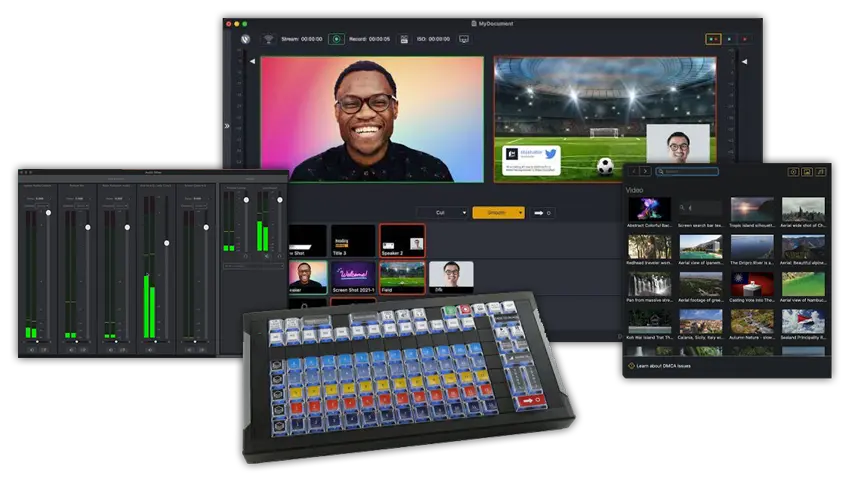Choose the Tropic island silhouette video
The width and height of the screenshot is (850, 477).
(752, 210)
